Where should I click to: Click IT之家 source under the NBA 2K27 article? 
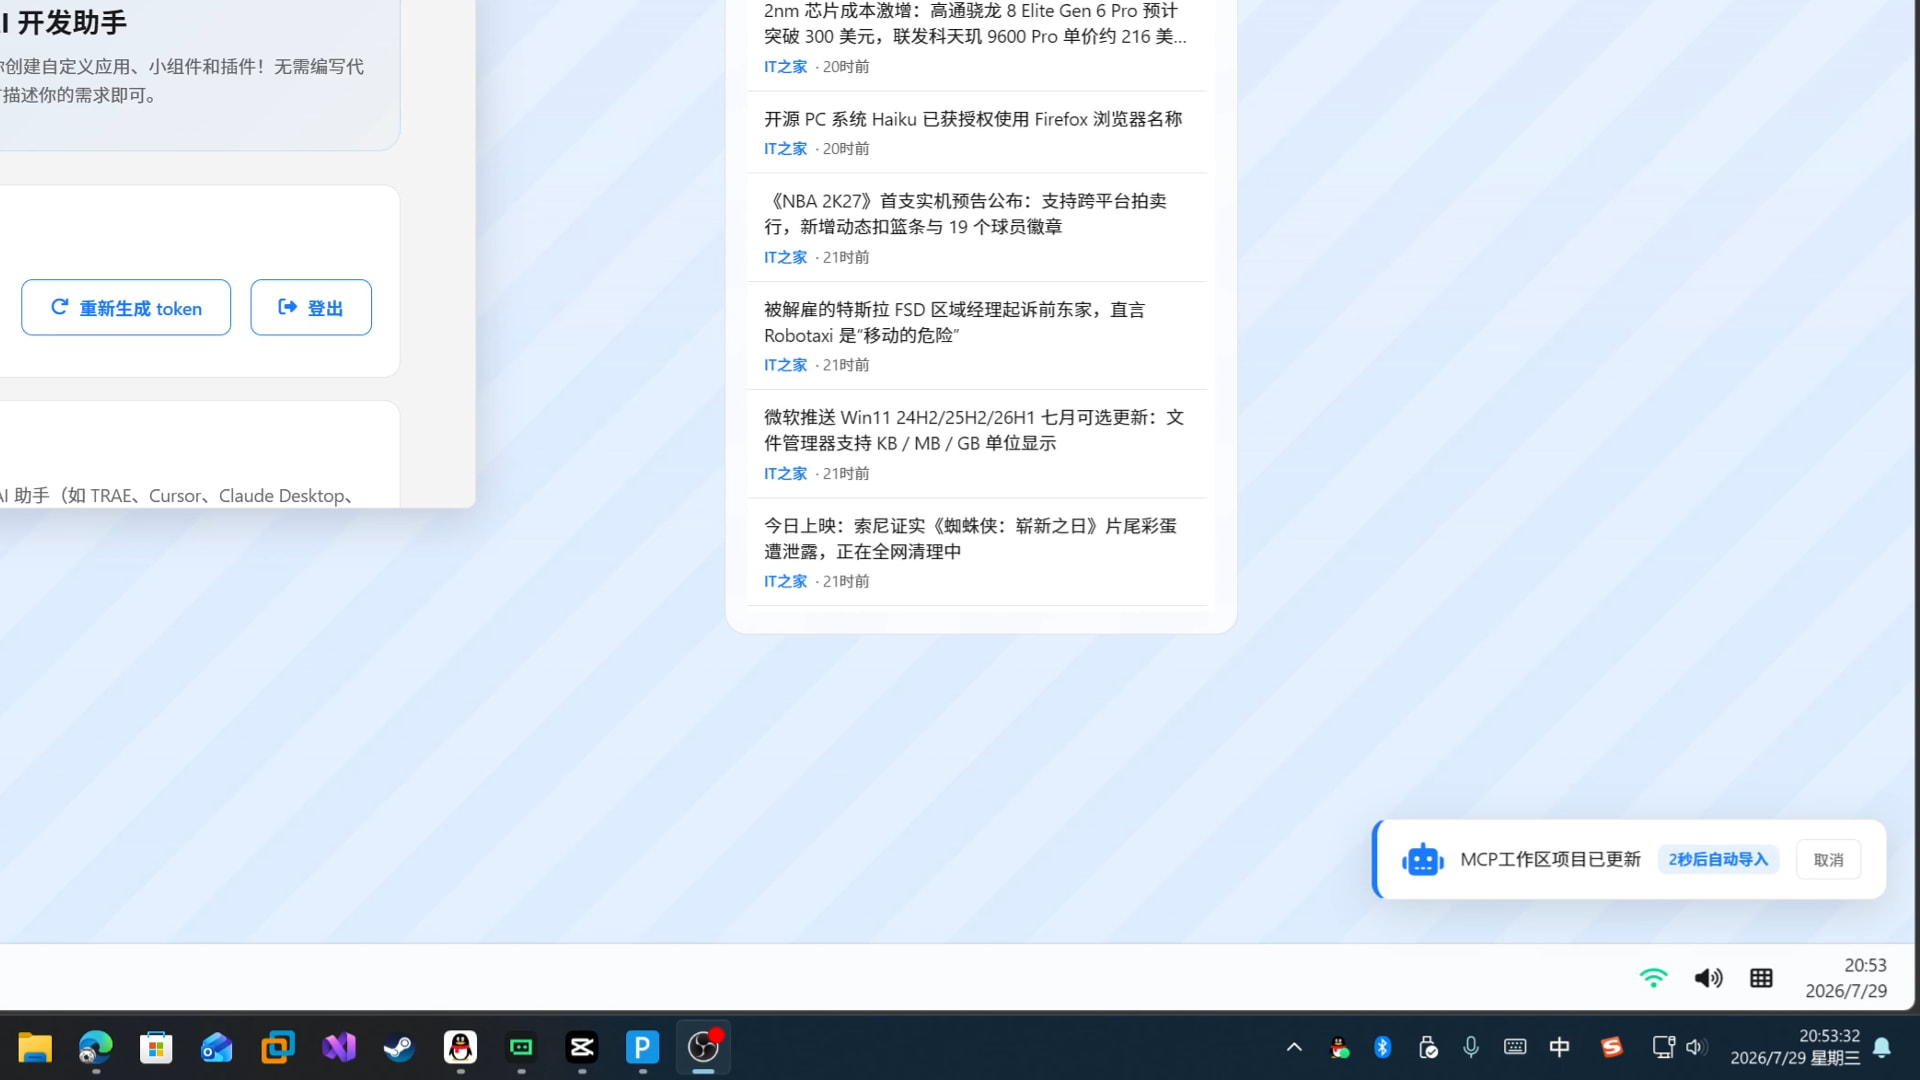(785, 257)
